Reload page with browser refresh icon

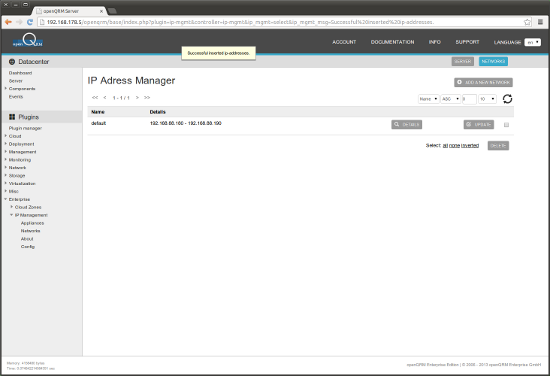point(30,22)
